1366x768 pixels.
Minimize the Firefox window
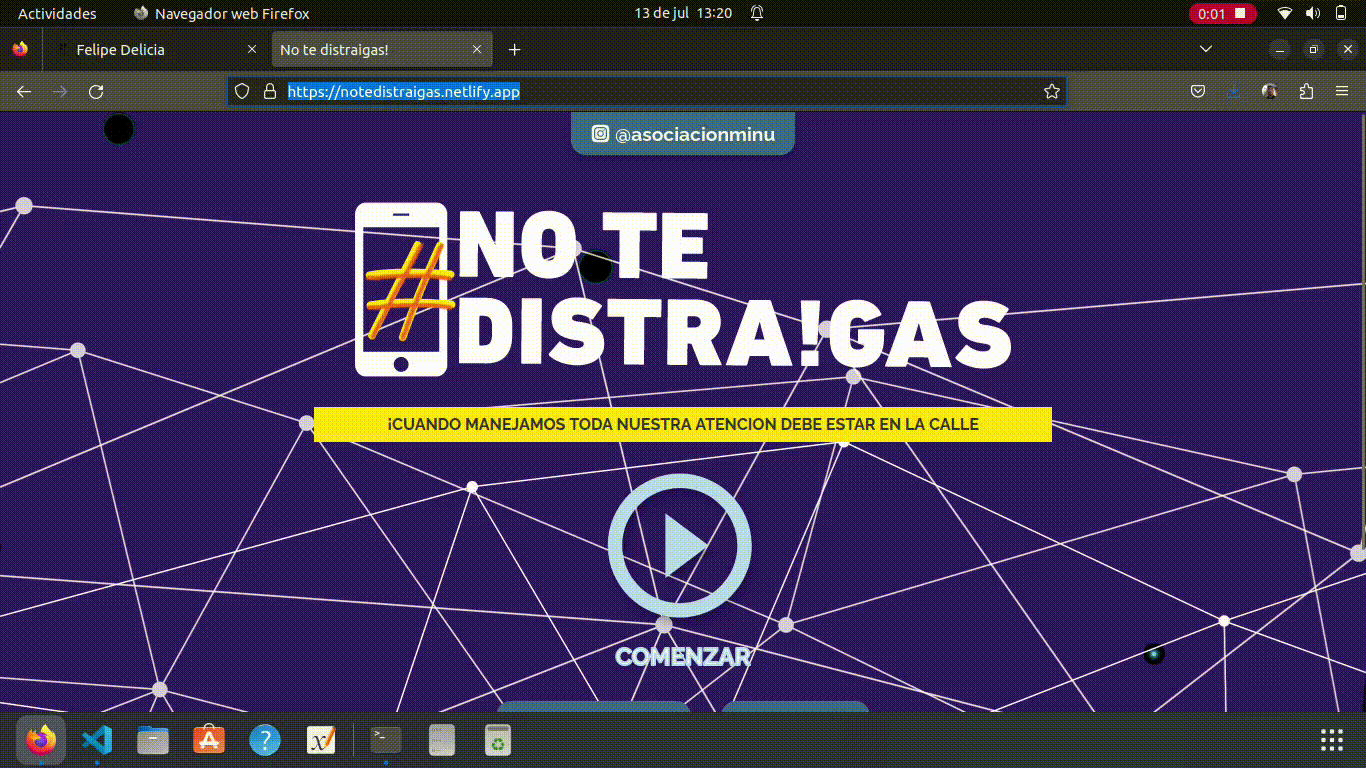1280,49
